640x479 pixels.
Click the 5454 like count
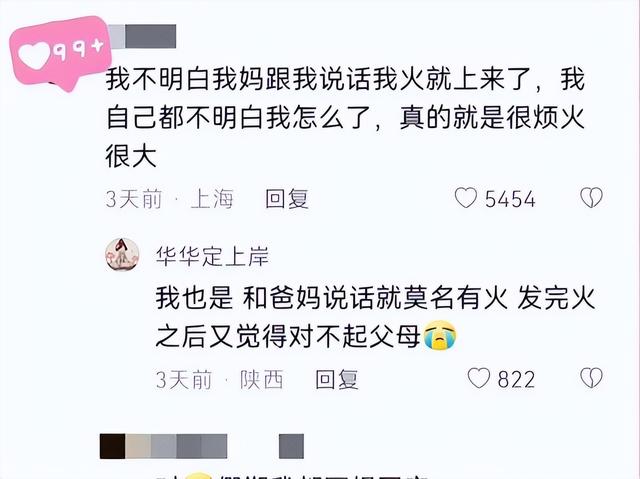(x=510, y=199)
